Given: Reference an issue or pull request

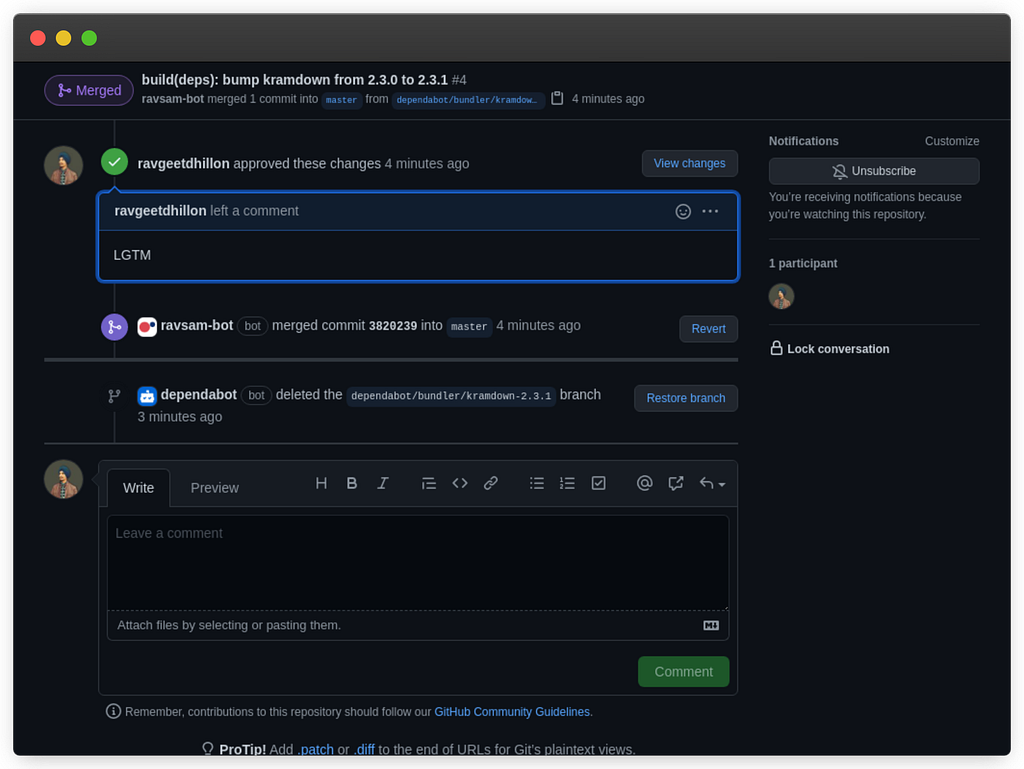Looking at the screenshot, I should coord(675,484).
